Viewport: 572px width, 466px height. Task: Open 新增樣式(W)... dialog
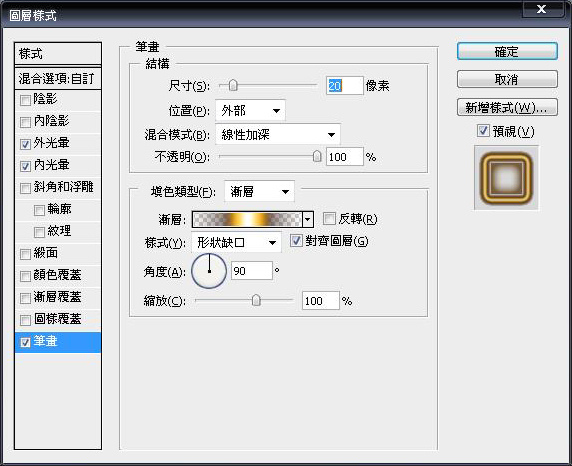pyautogui.click(x=507, y=108)
